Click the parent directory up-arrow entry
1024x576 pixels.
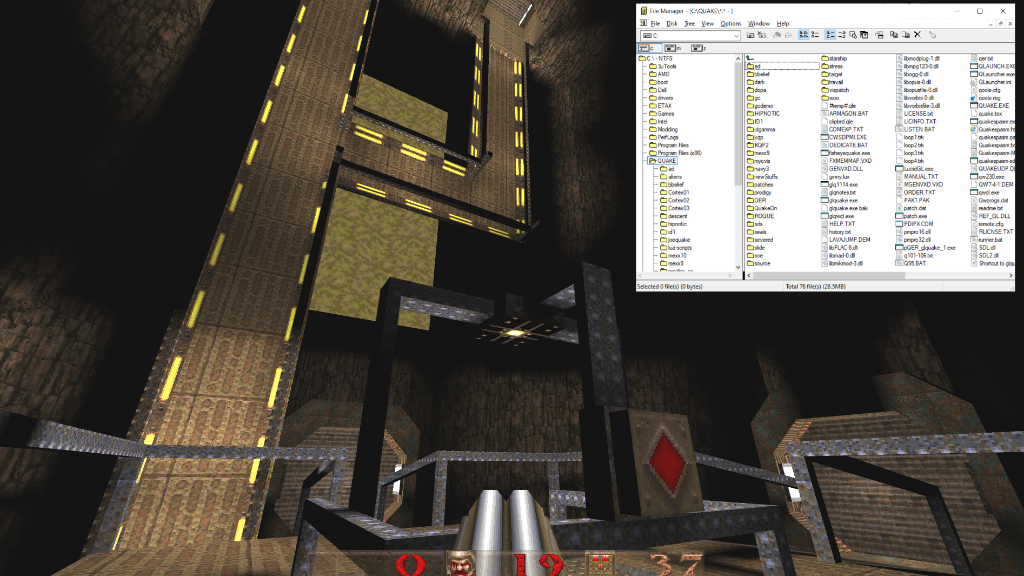(x=750, y=58)
